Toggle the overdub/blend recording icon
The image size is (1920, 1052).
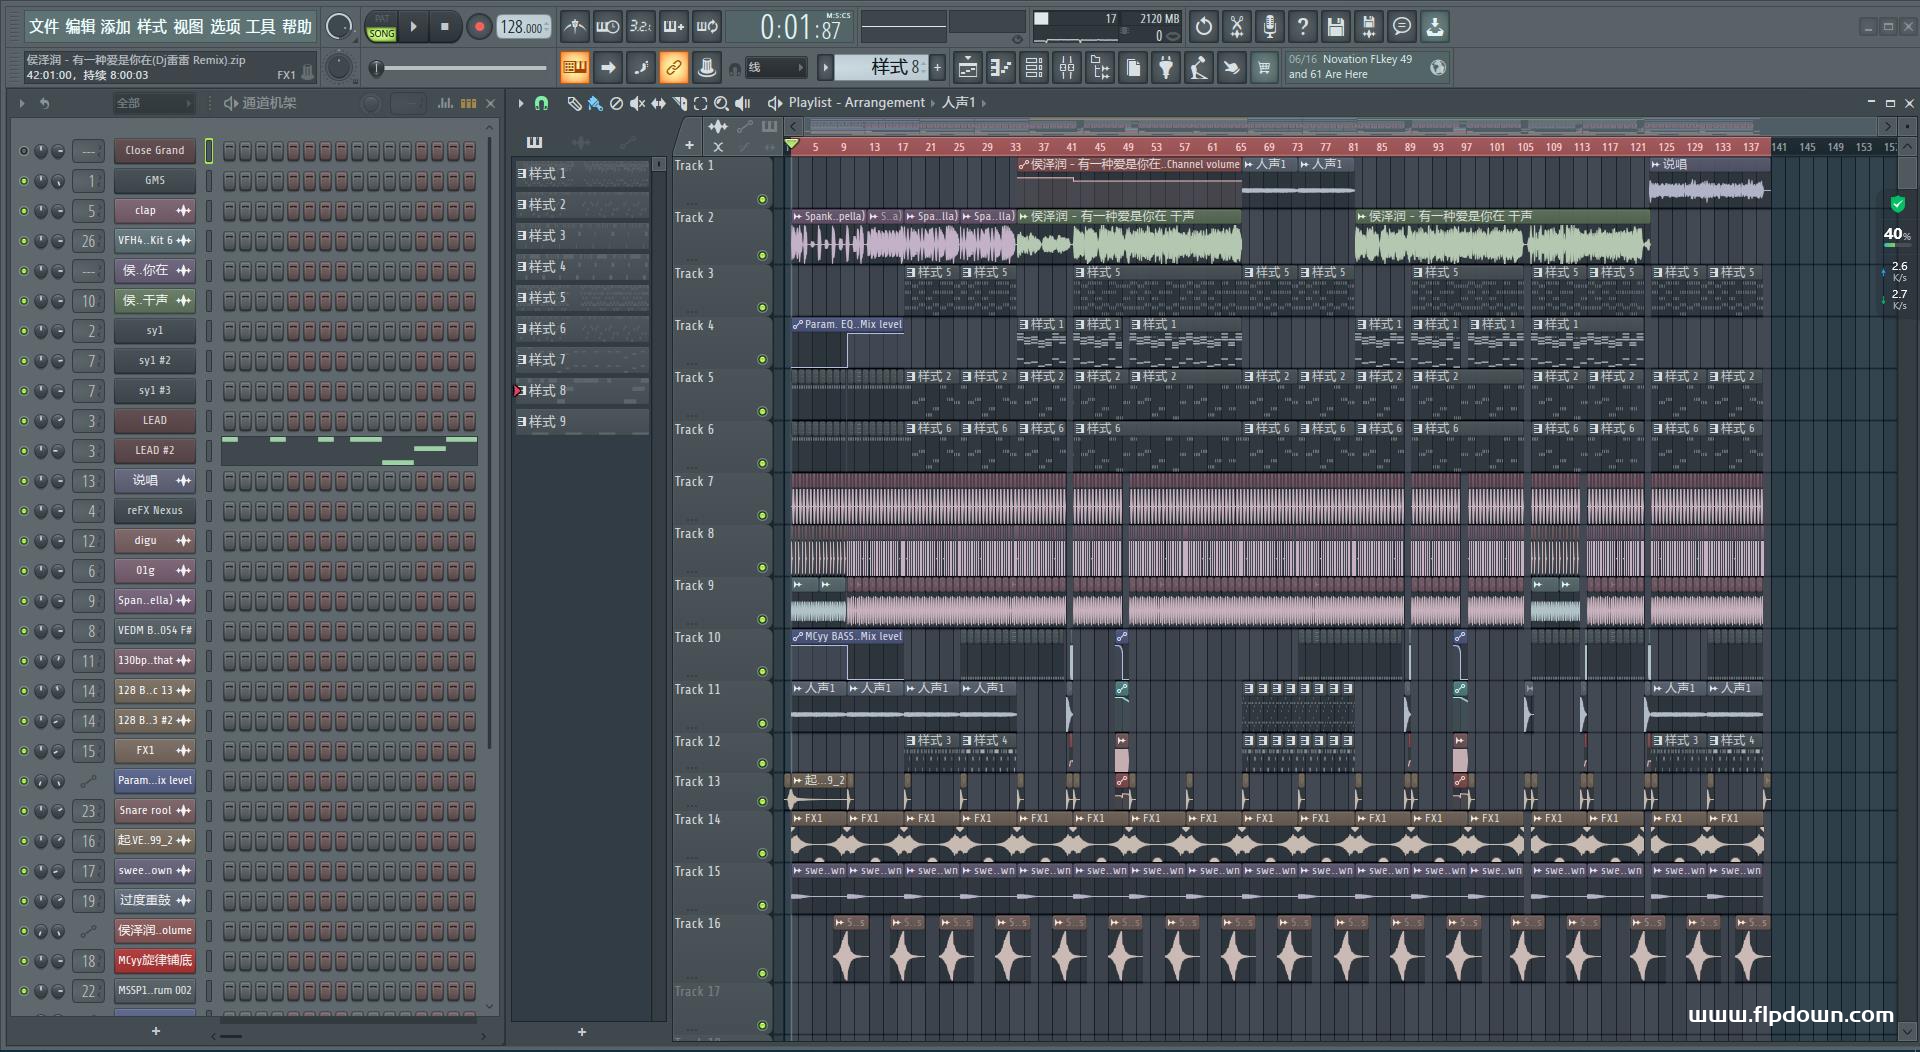pos(674,27)
